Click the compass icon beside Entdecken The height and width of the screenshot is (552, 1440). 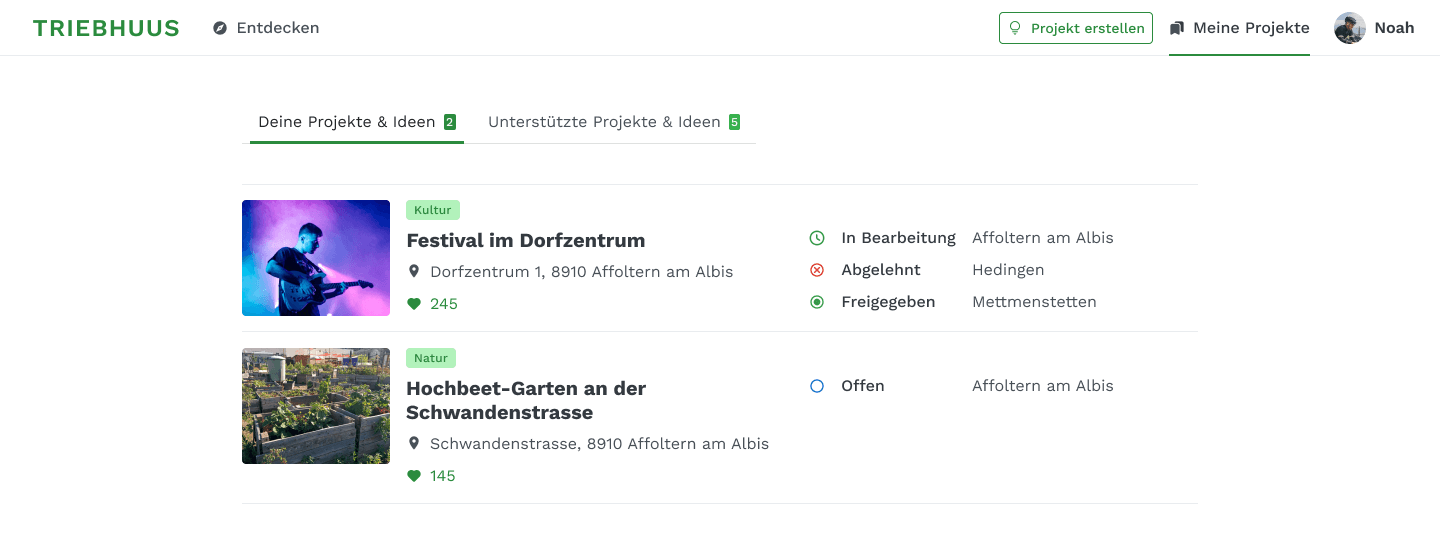[x=220, y=28]
